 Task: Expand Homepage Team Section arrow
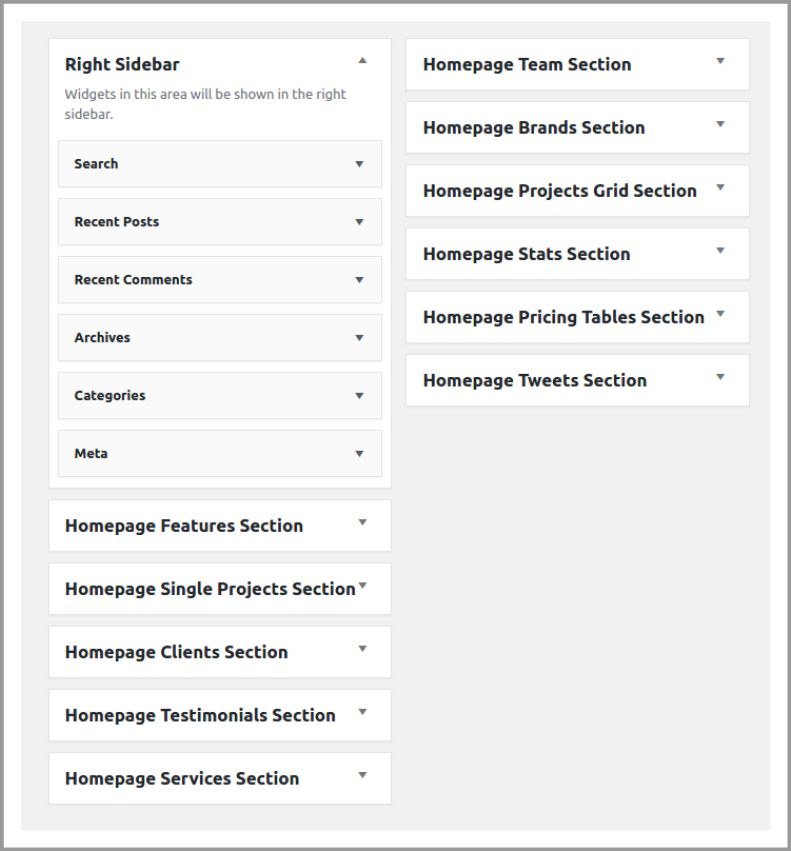click(x=720, y=61)
